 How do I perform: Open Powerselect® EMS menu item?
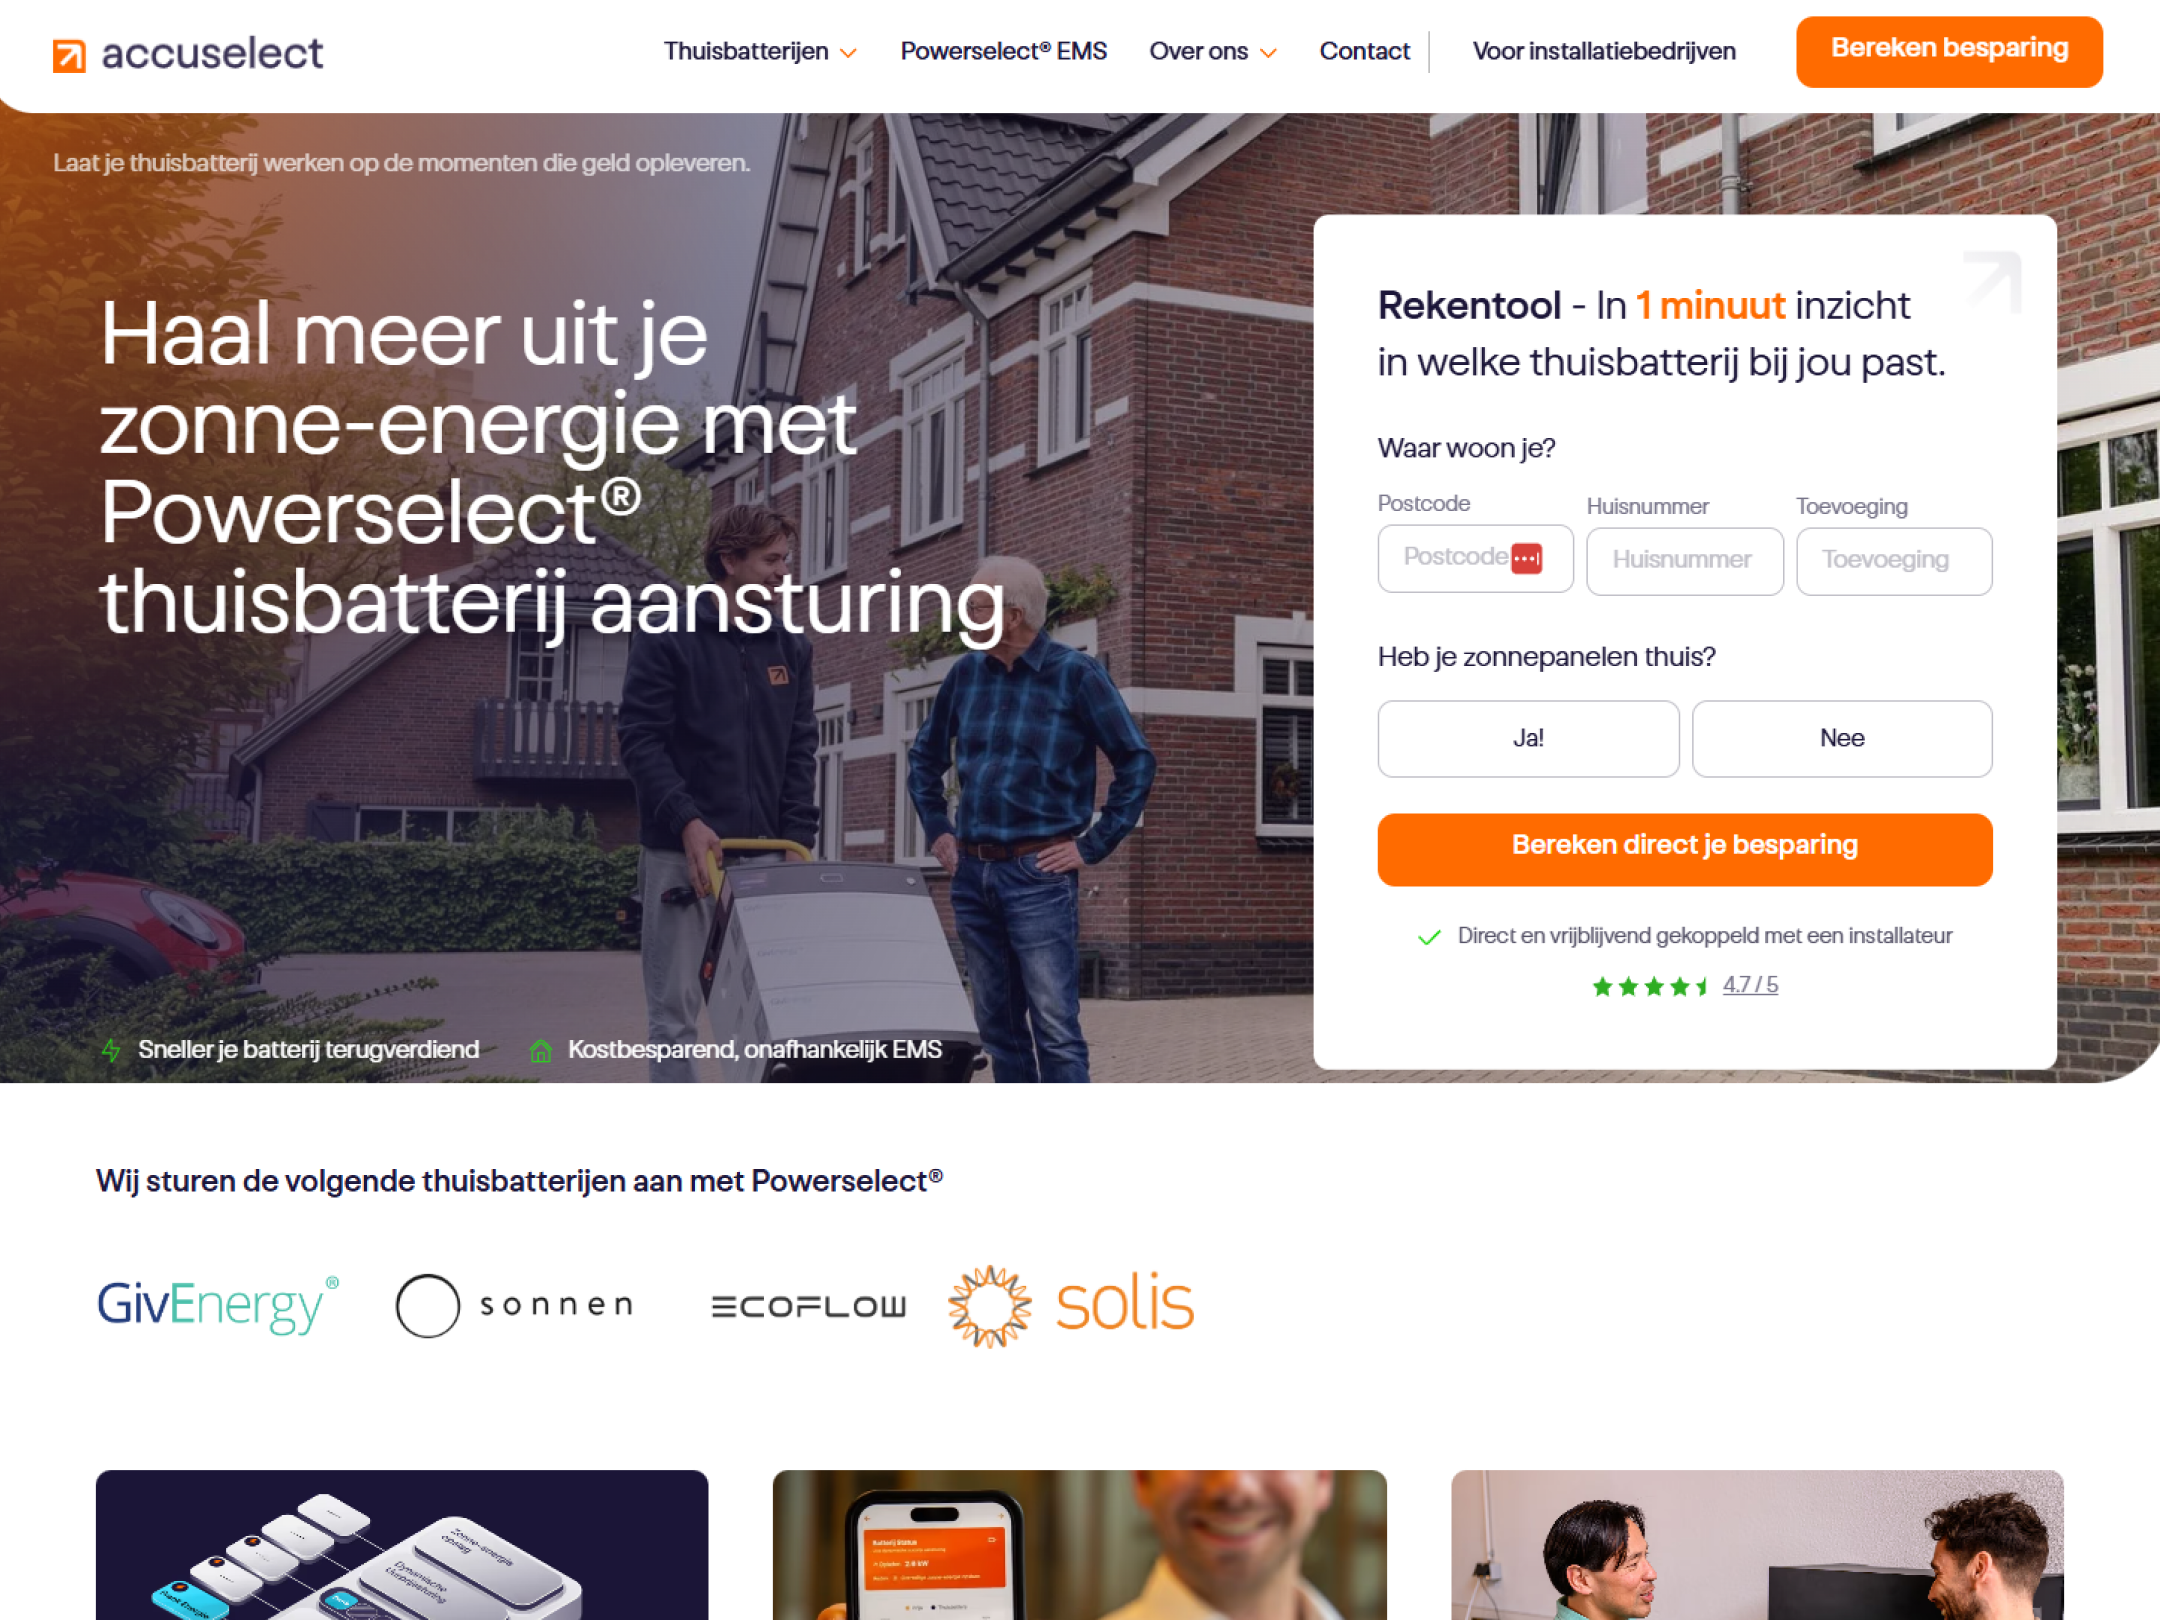[1003, 51]
